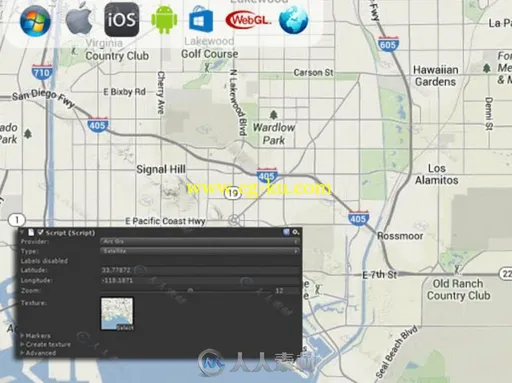512x383 pixels.
Task: Click the script file icon in header
Action: [31, 232]
